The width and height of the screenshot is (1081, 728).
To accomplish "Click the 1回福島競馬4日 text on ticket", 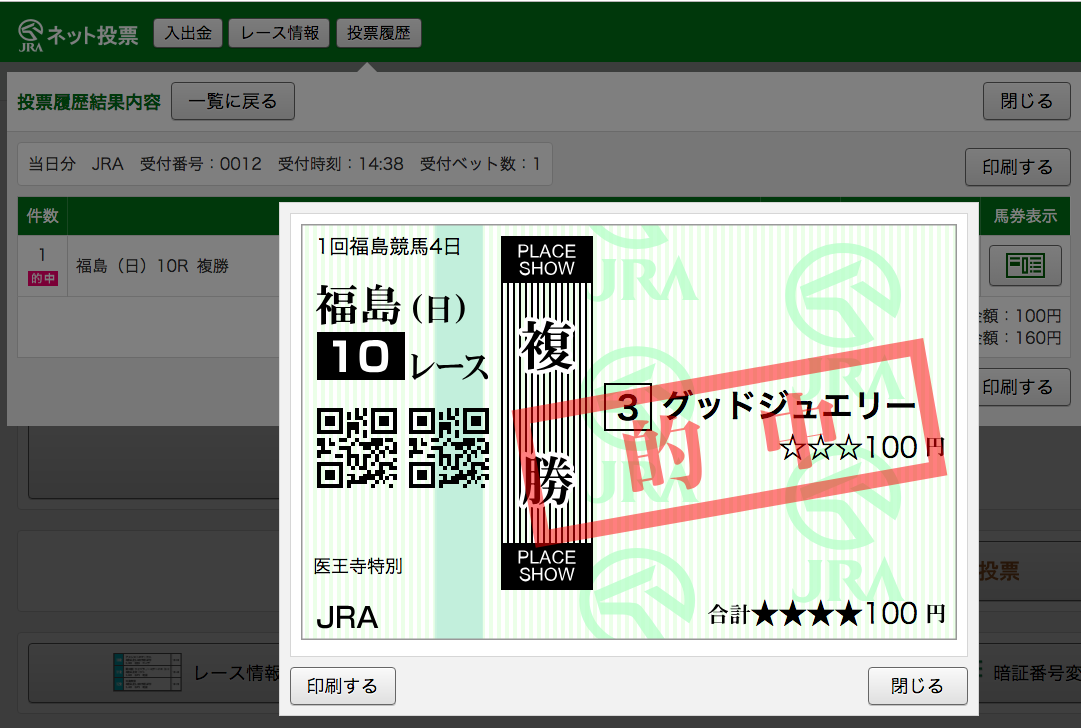I will [x=389, y=246].
